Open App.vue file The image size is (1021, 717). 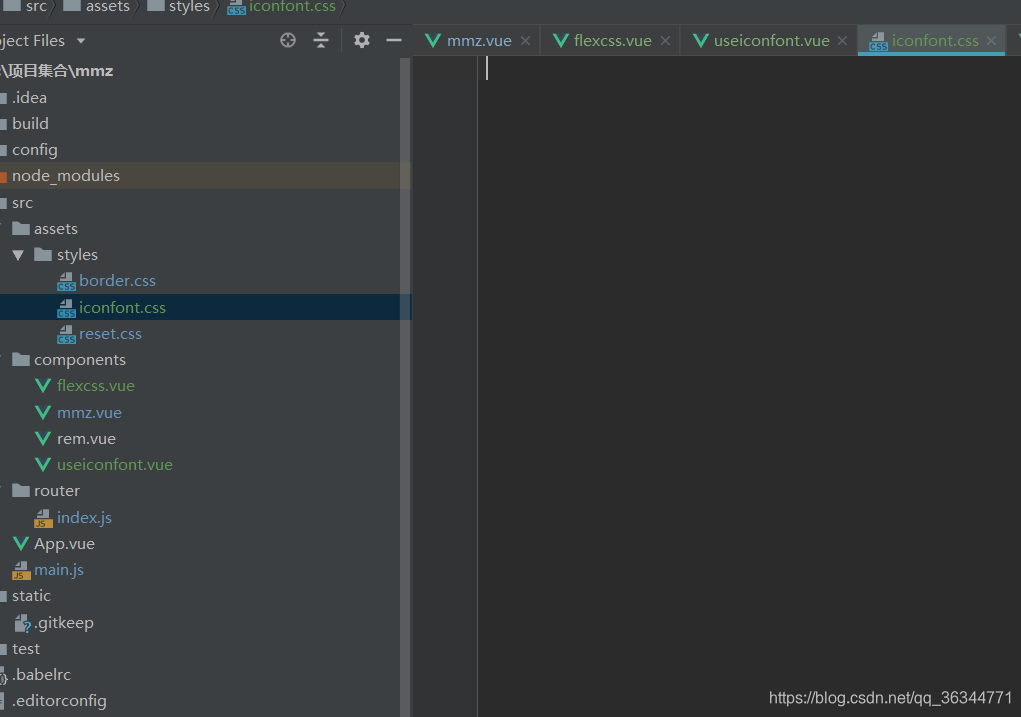64,544
